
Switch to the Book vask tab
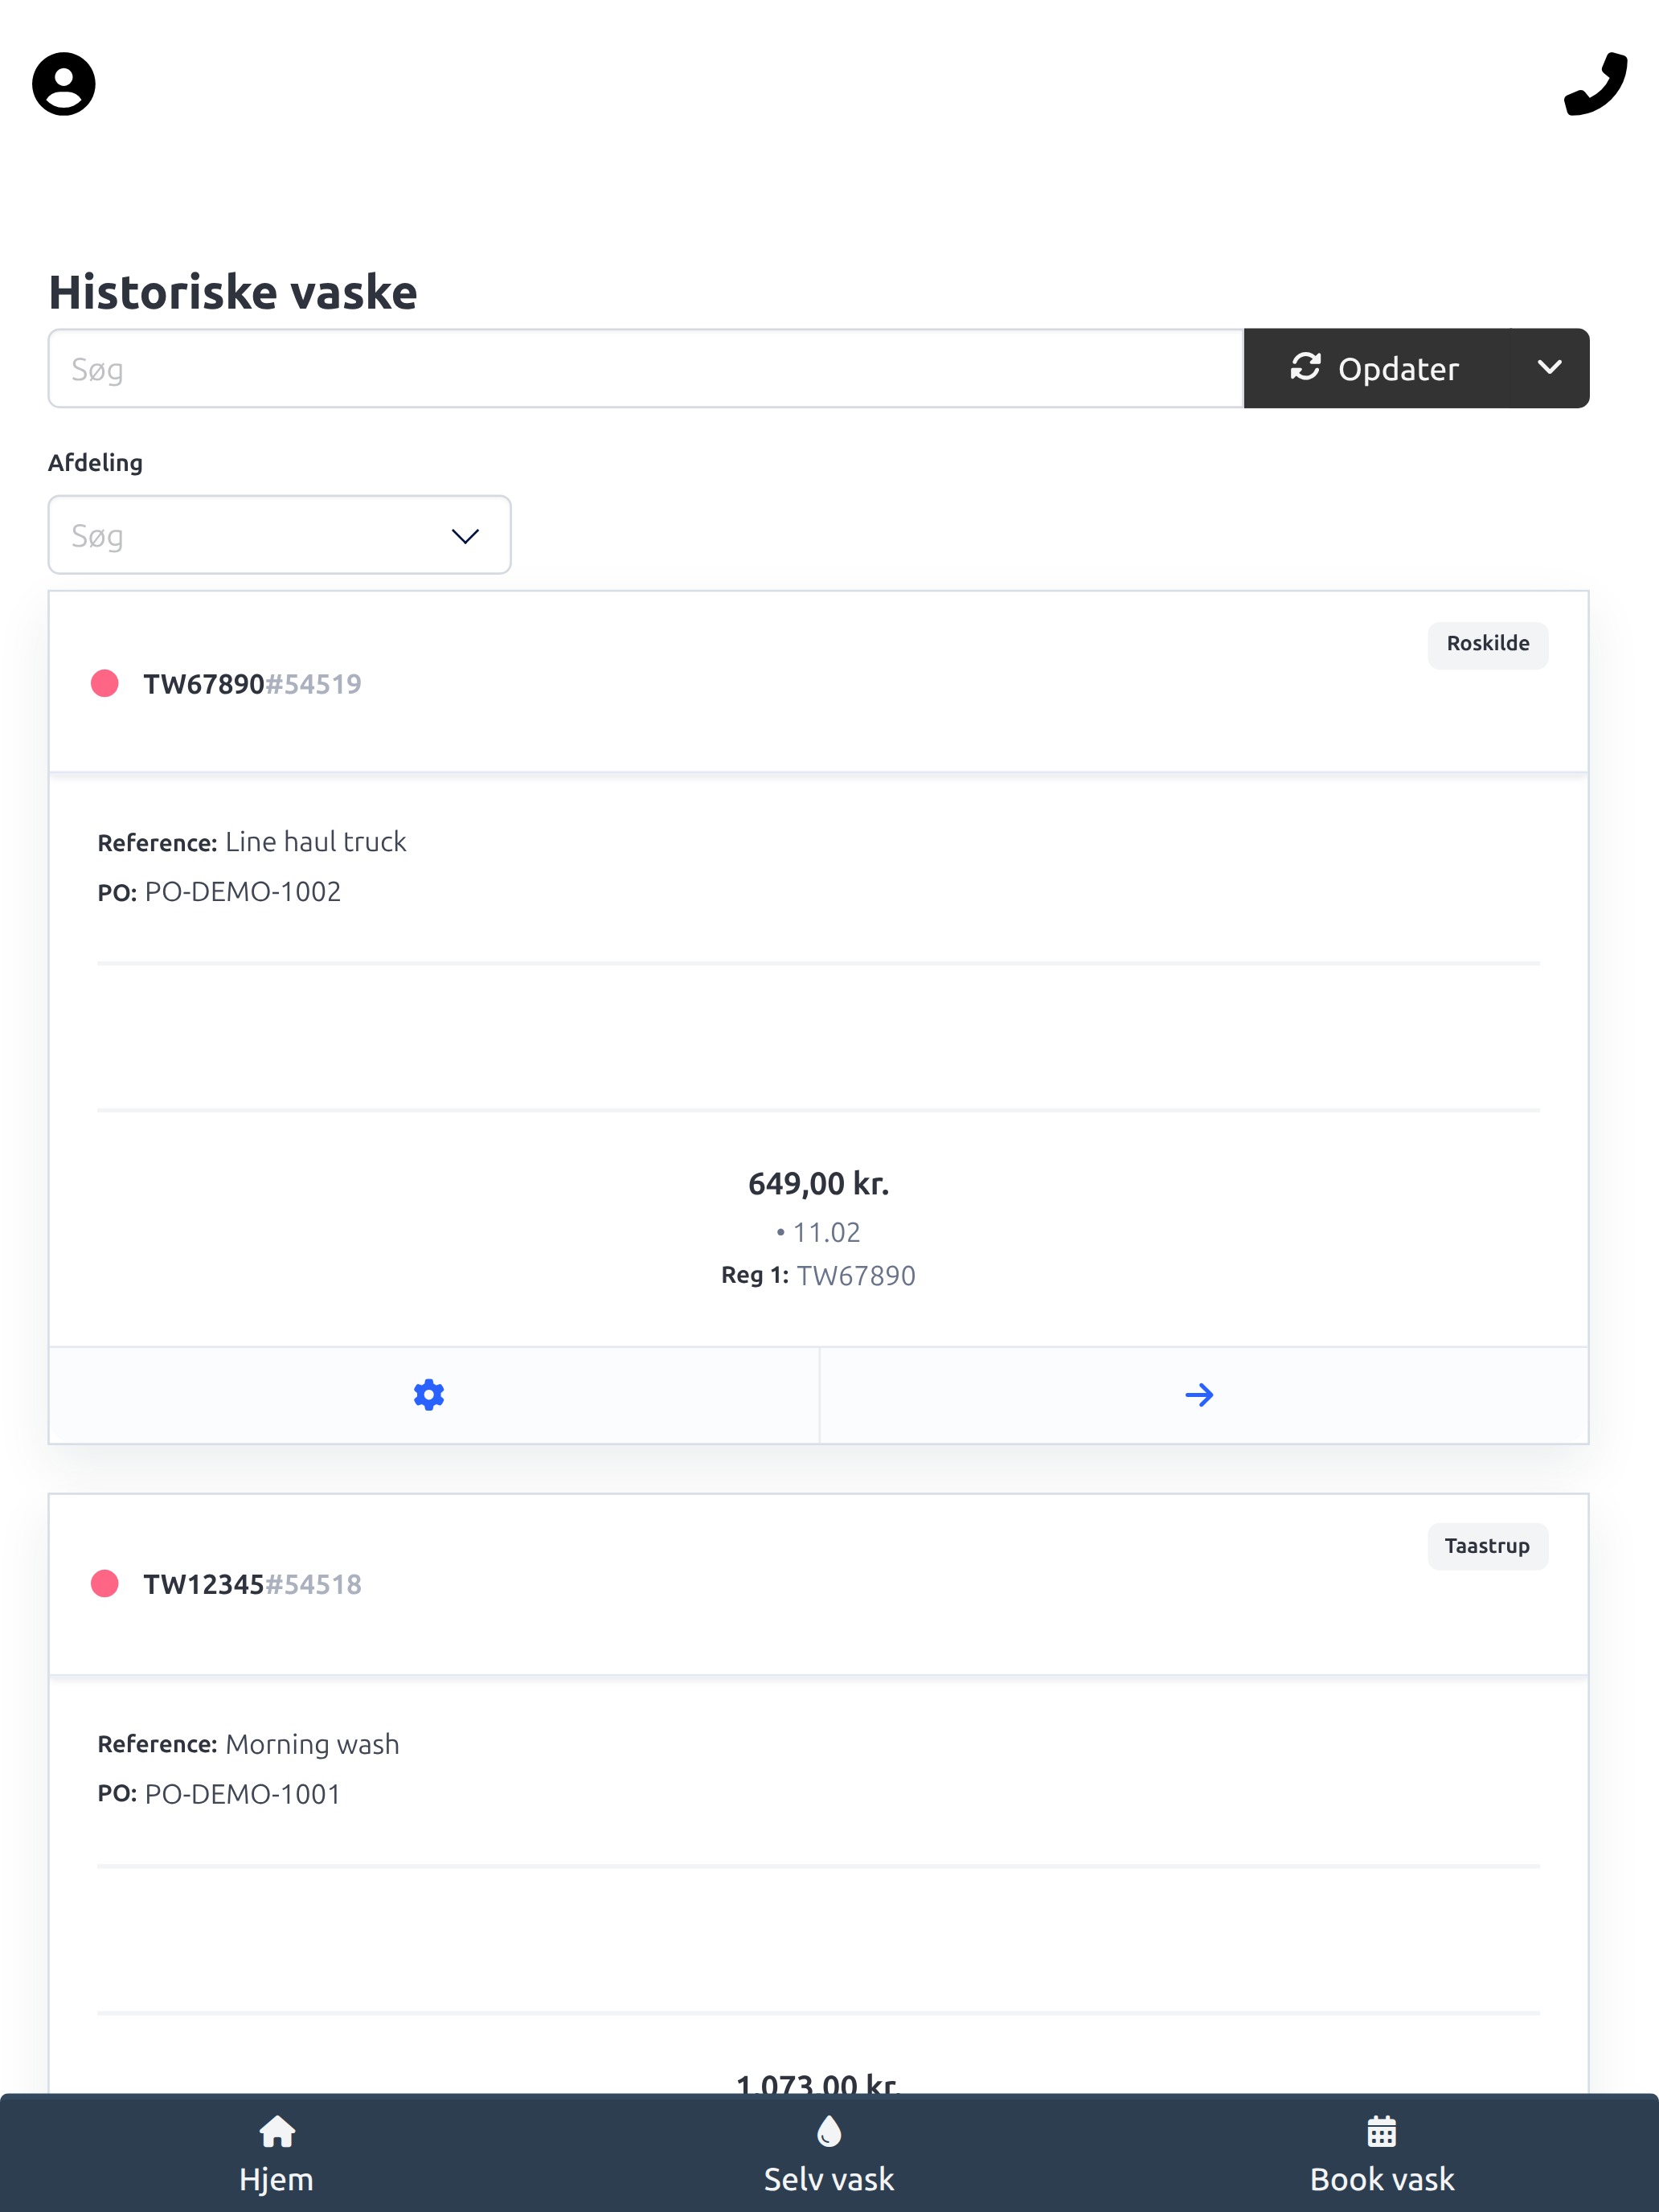click(1382, 2153)
